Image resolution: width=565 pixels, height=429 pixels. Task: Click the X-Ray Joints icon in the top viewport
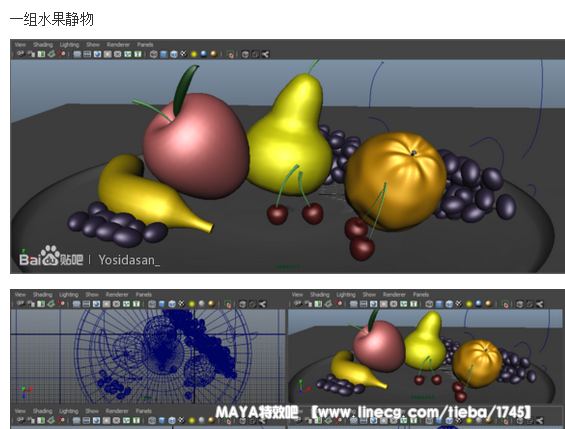click(265, 54)
